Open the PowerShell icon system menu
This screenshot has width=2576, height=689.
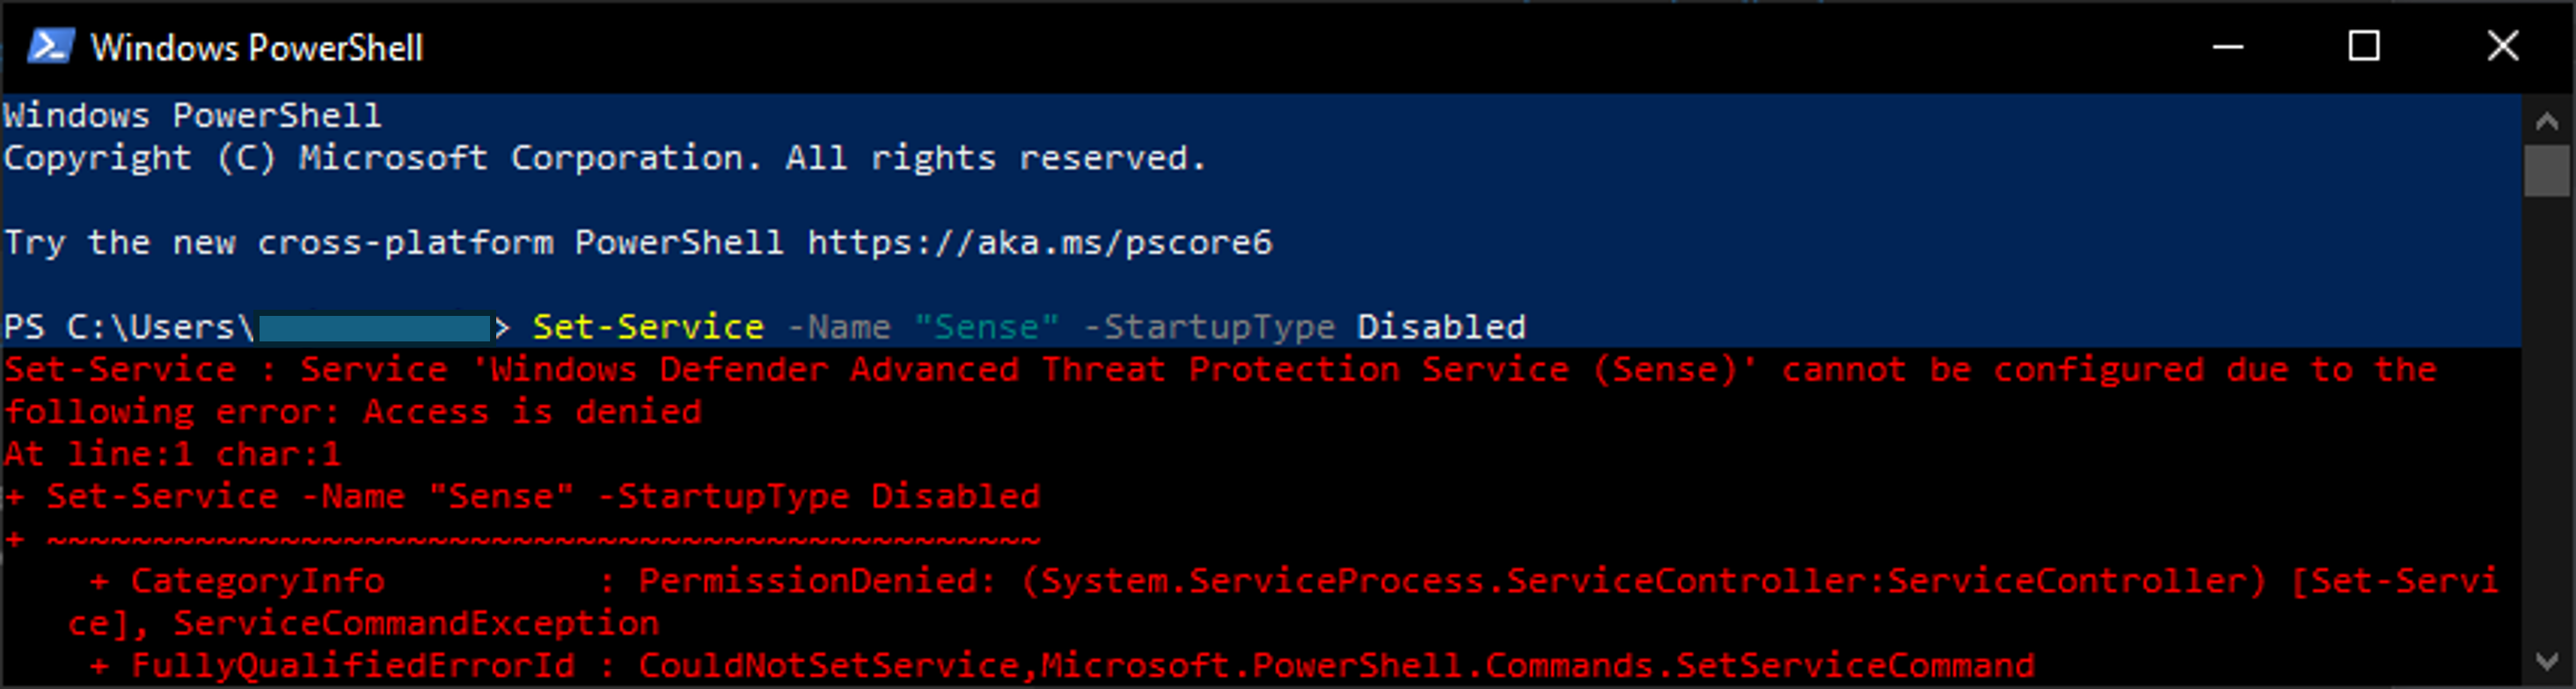click(50, 46)
